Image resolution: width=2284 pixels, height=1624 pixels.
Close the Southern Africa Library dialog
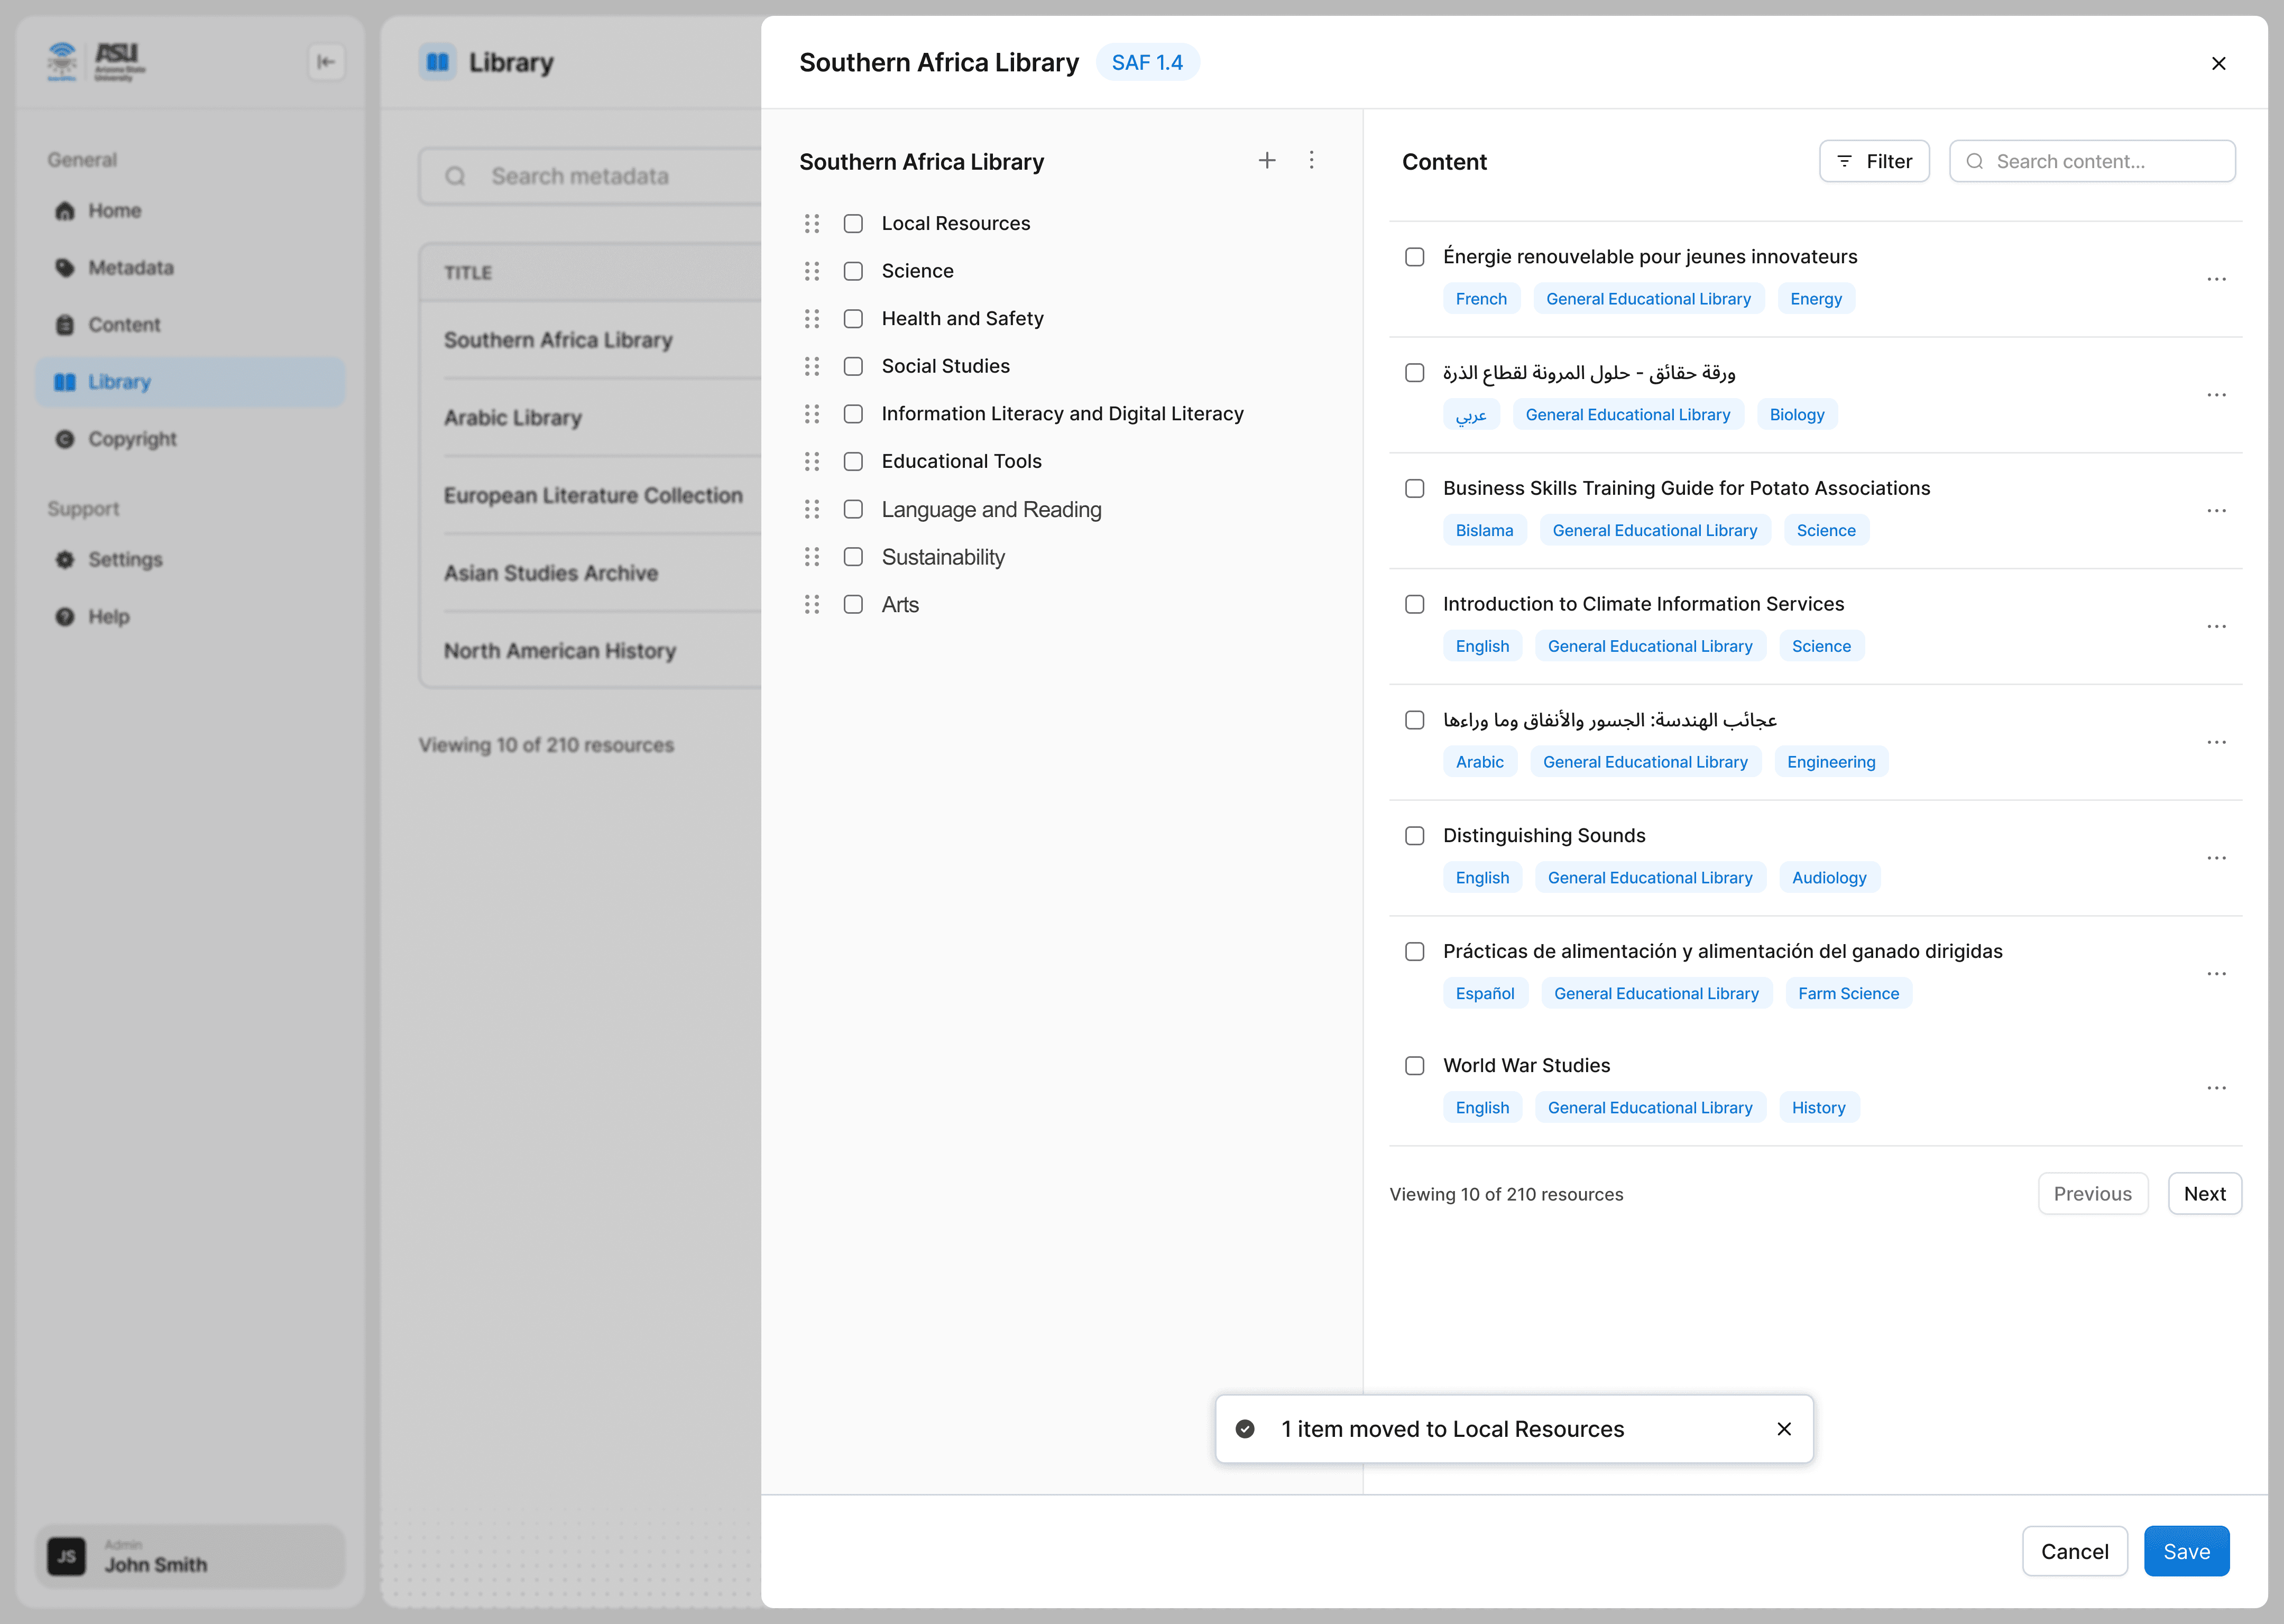[2218, 63]
